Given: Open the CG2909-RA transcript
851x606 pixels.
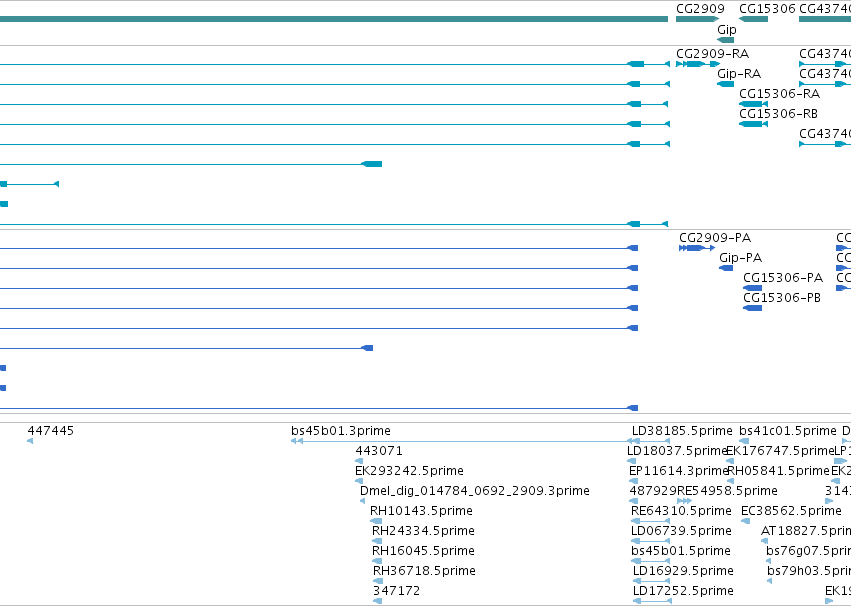Looking at the screenshot, I should click(698, 64).
